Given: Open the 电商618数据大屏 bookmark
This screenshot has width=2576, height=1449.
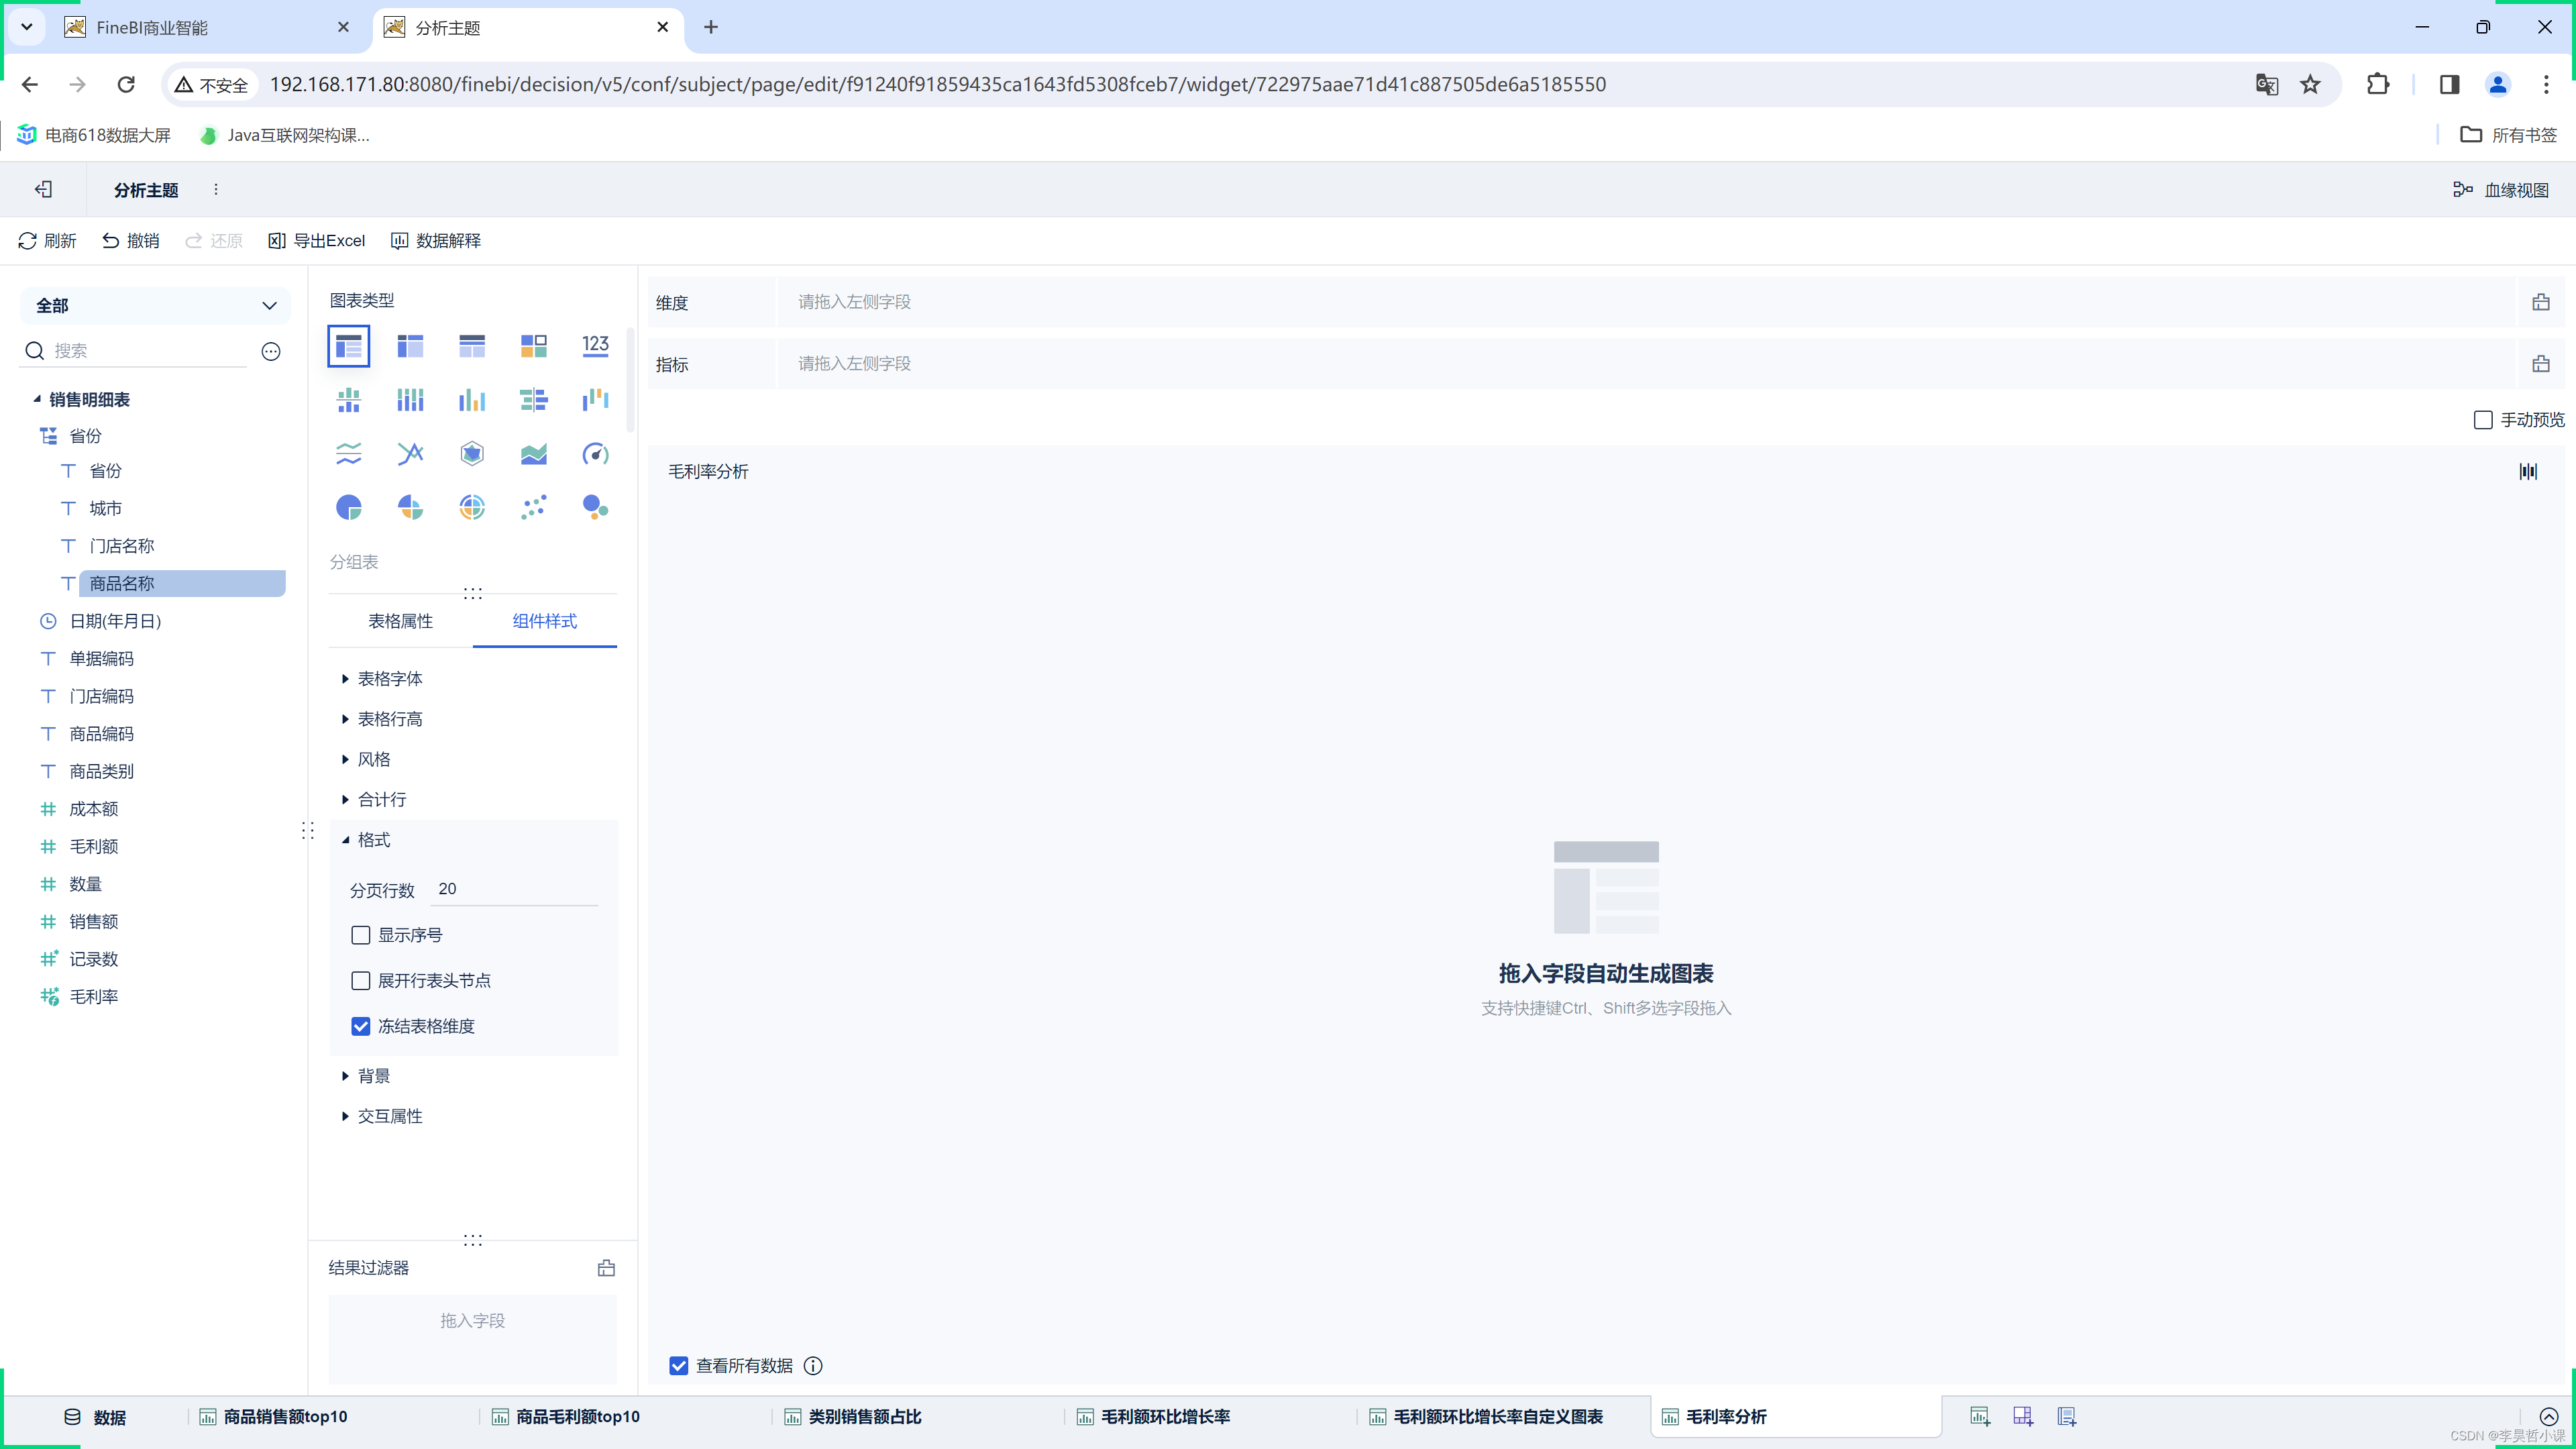Looking at the screenshot, I should pos(95,135).
